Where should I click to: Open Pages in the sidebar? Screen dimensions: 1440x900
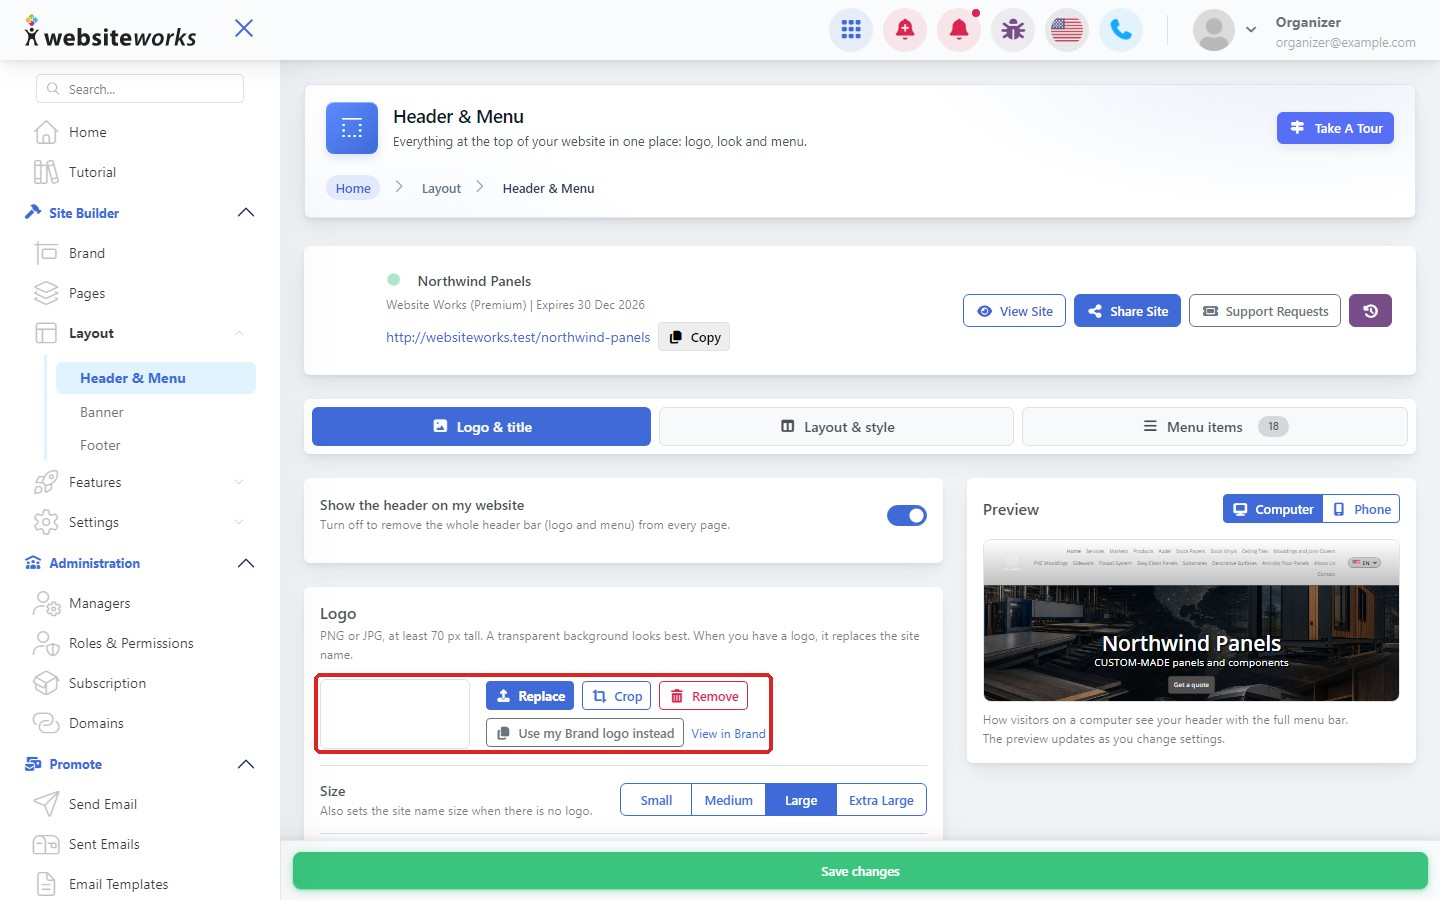(x=87, y=293)
